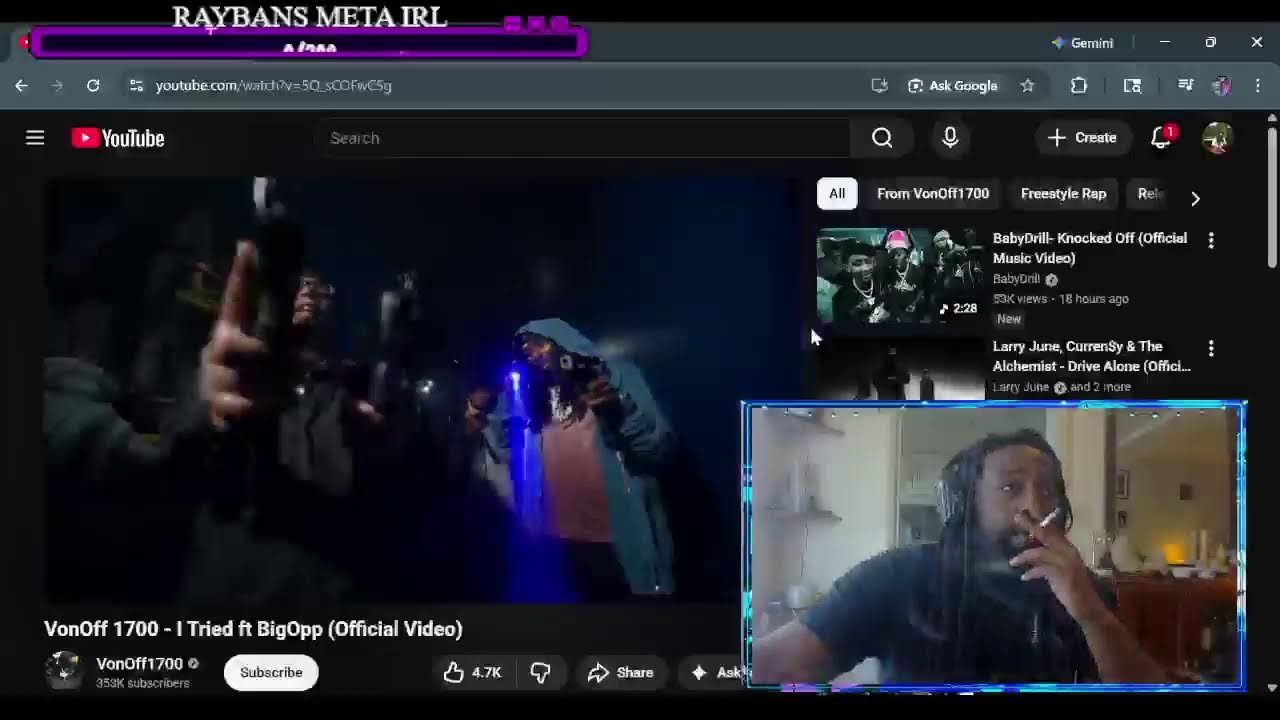This screenshot has height=720, width=1280.
Task: Open the notifications bell
Action: (1161, 138)
